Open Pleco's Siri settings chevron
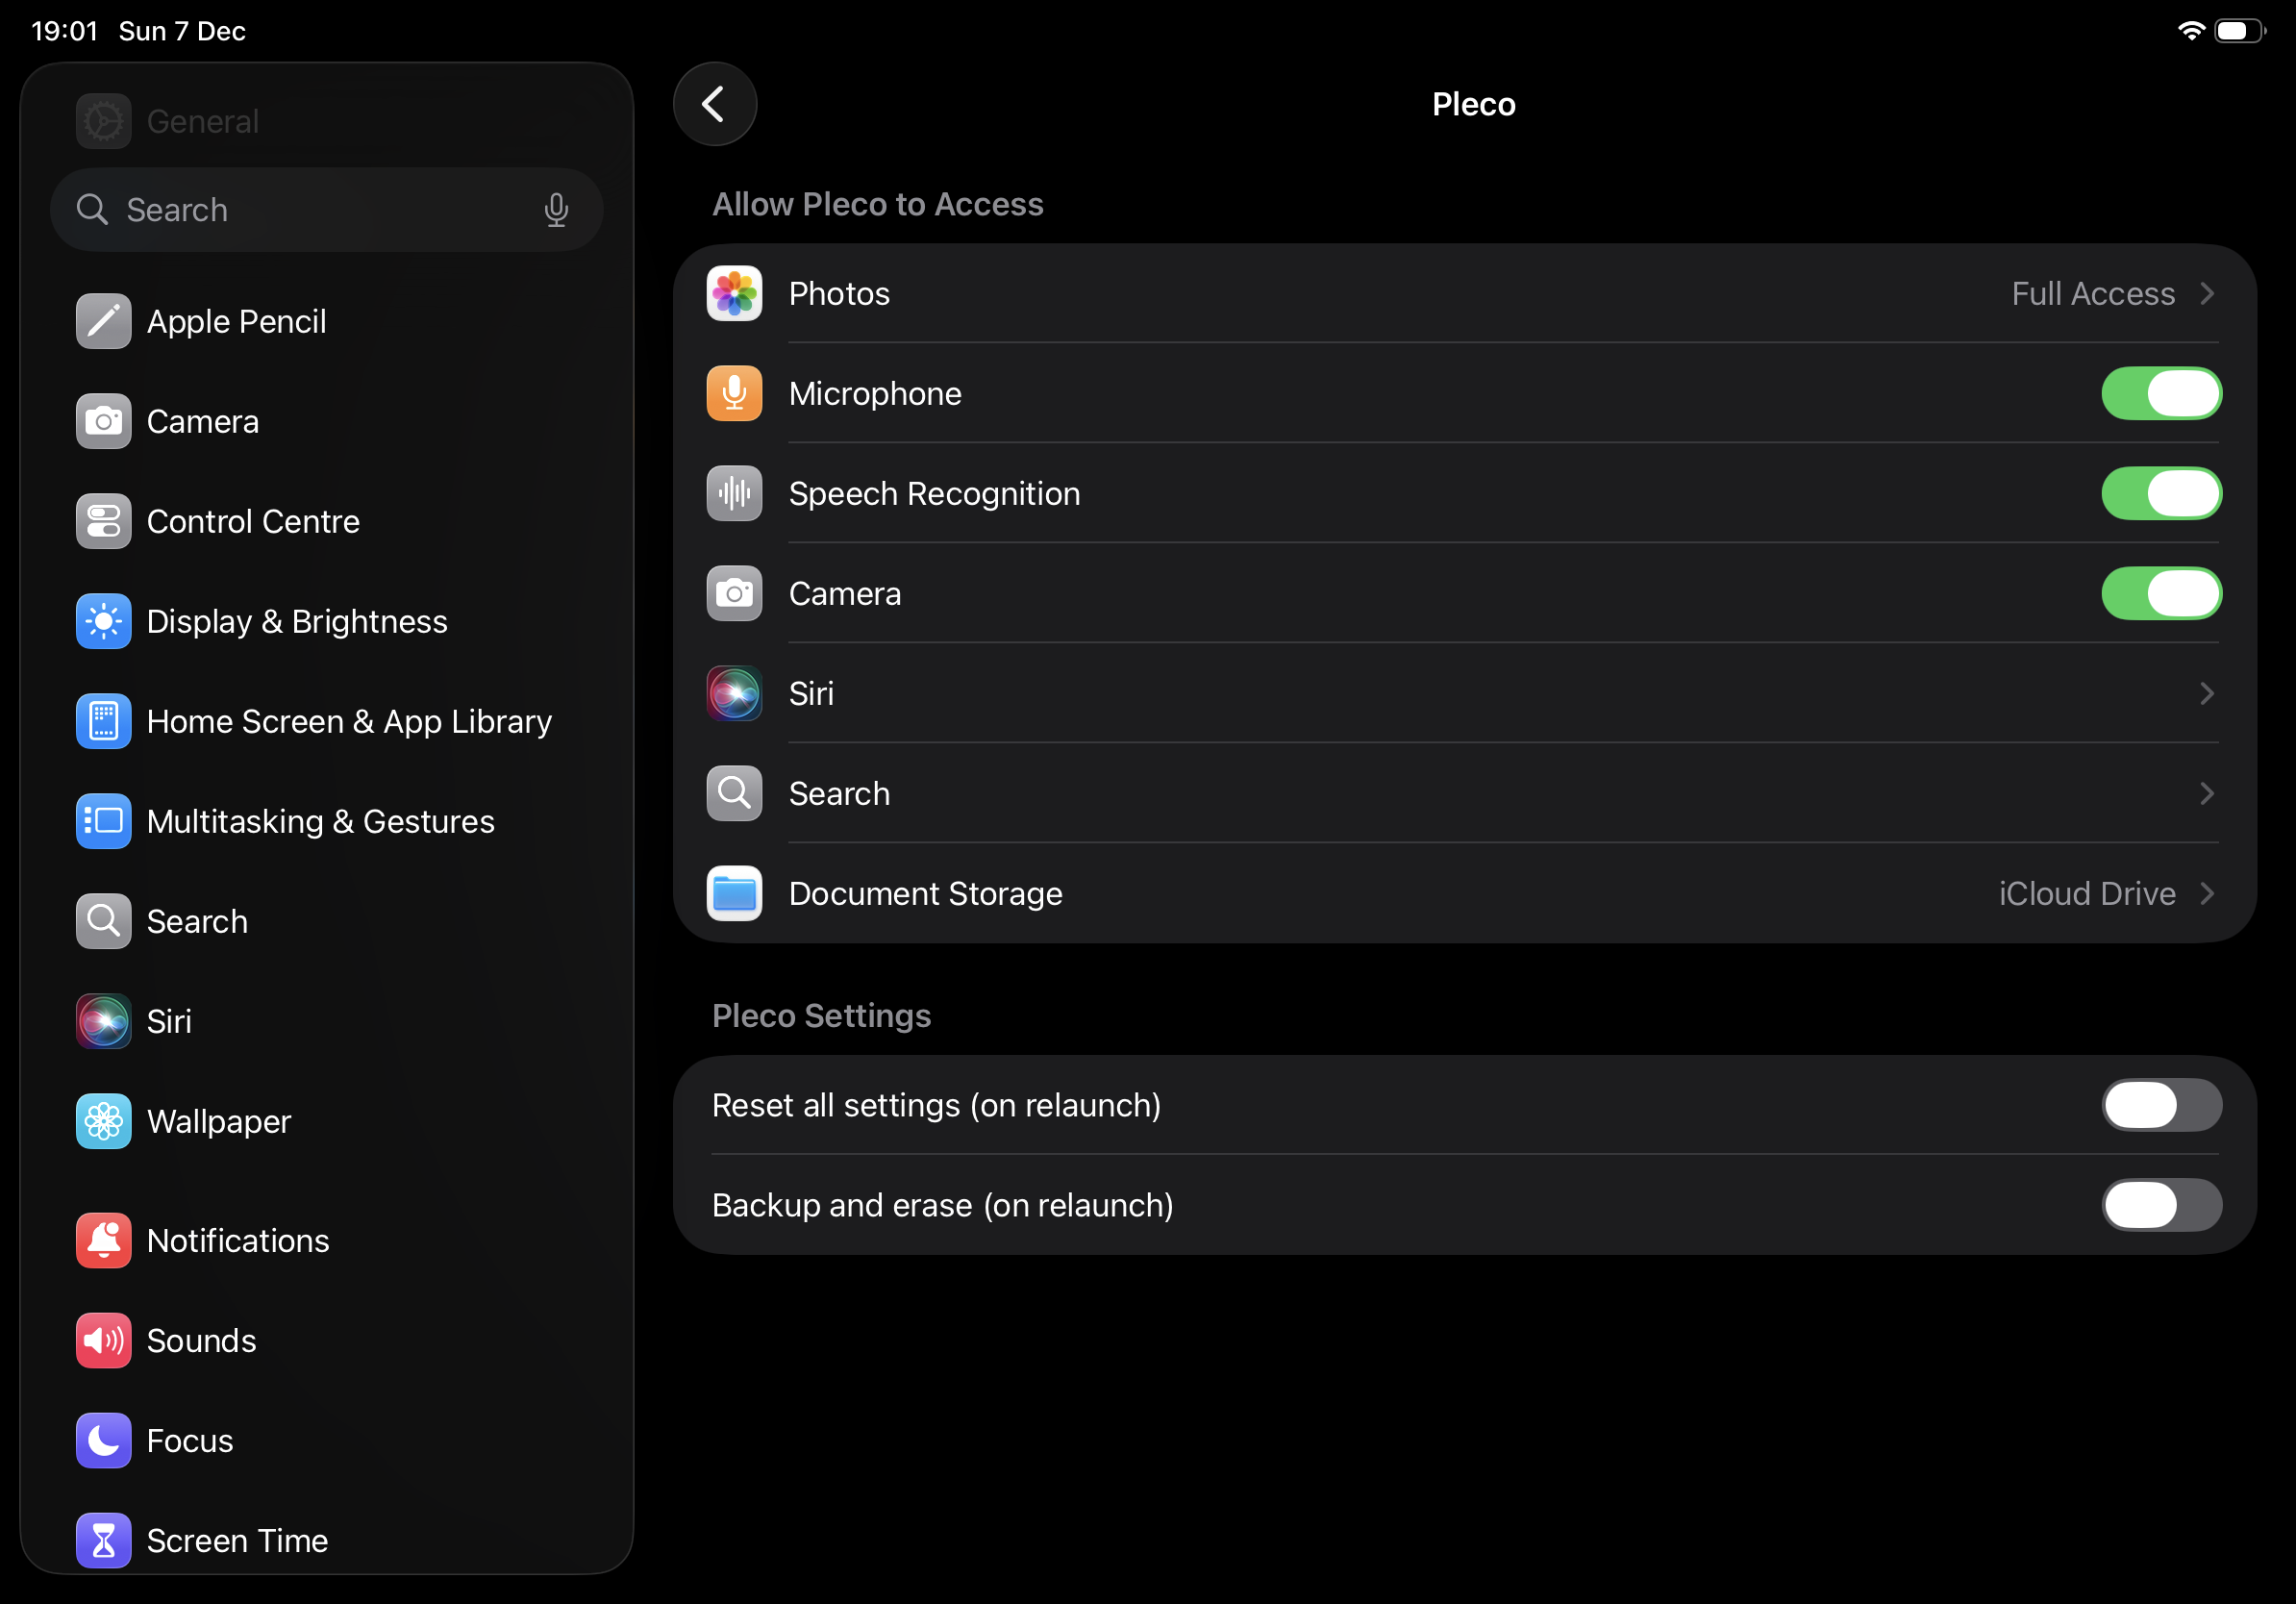 point(2206,693)
